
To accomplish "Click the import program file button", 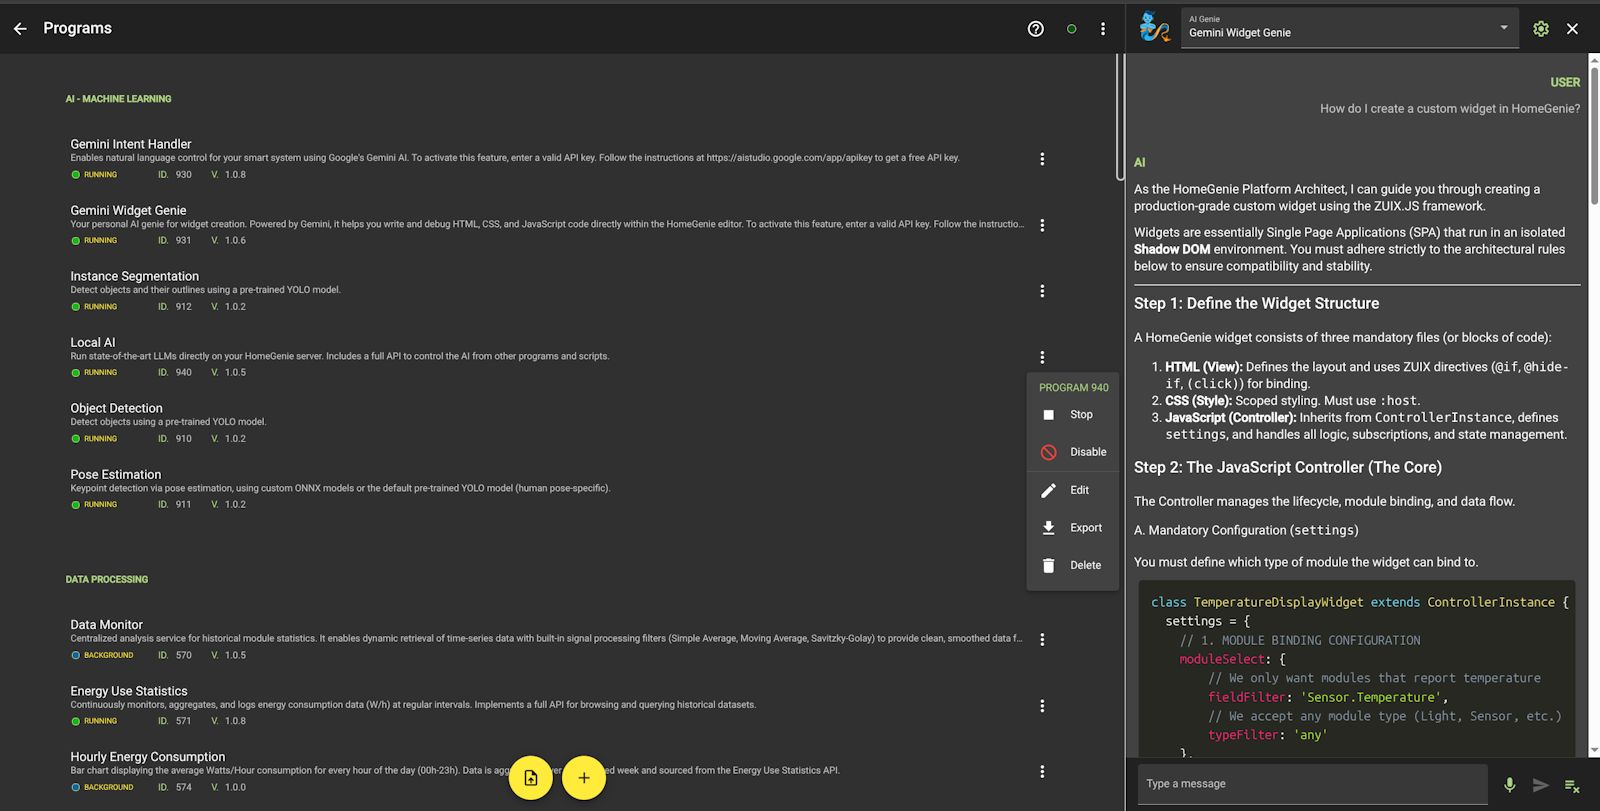I will click(x=531, y=778).
